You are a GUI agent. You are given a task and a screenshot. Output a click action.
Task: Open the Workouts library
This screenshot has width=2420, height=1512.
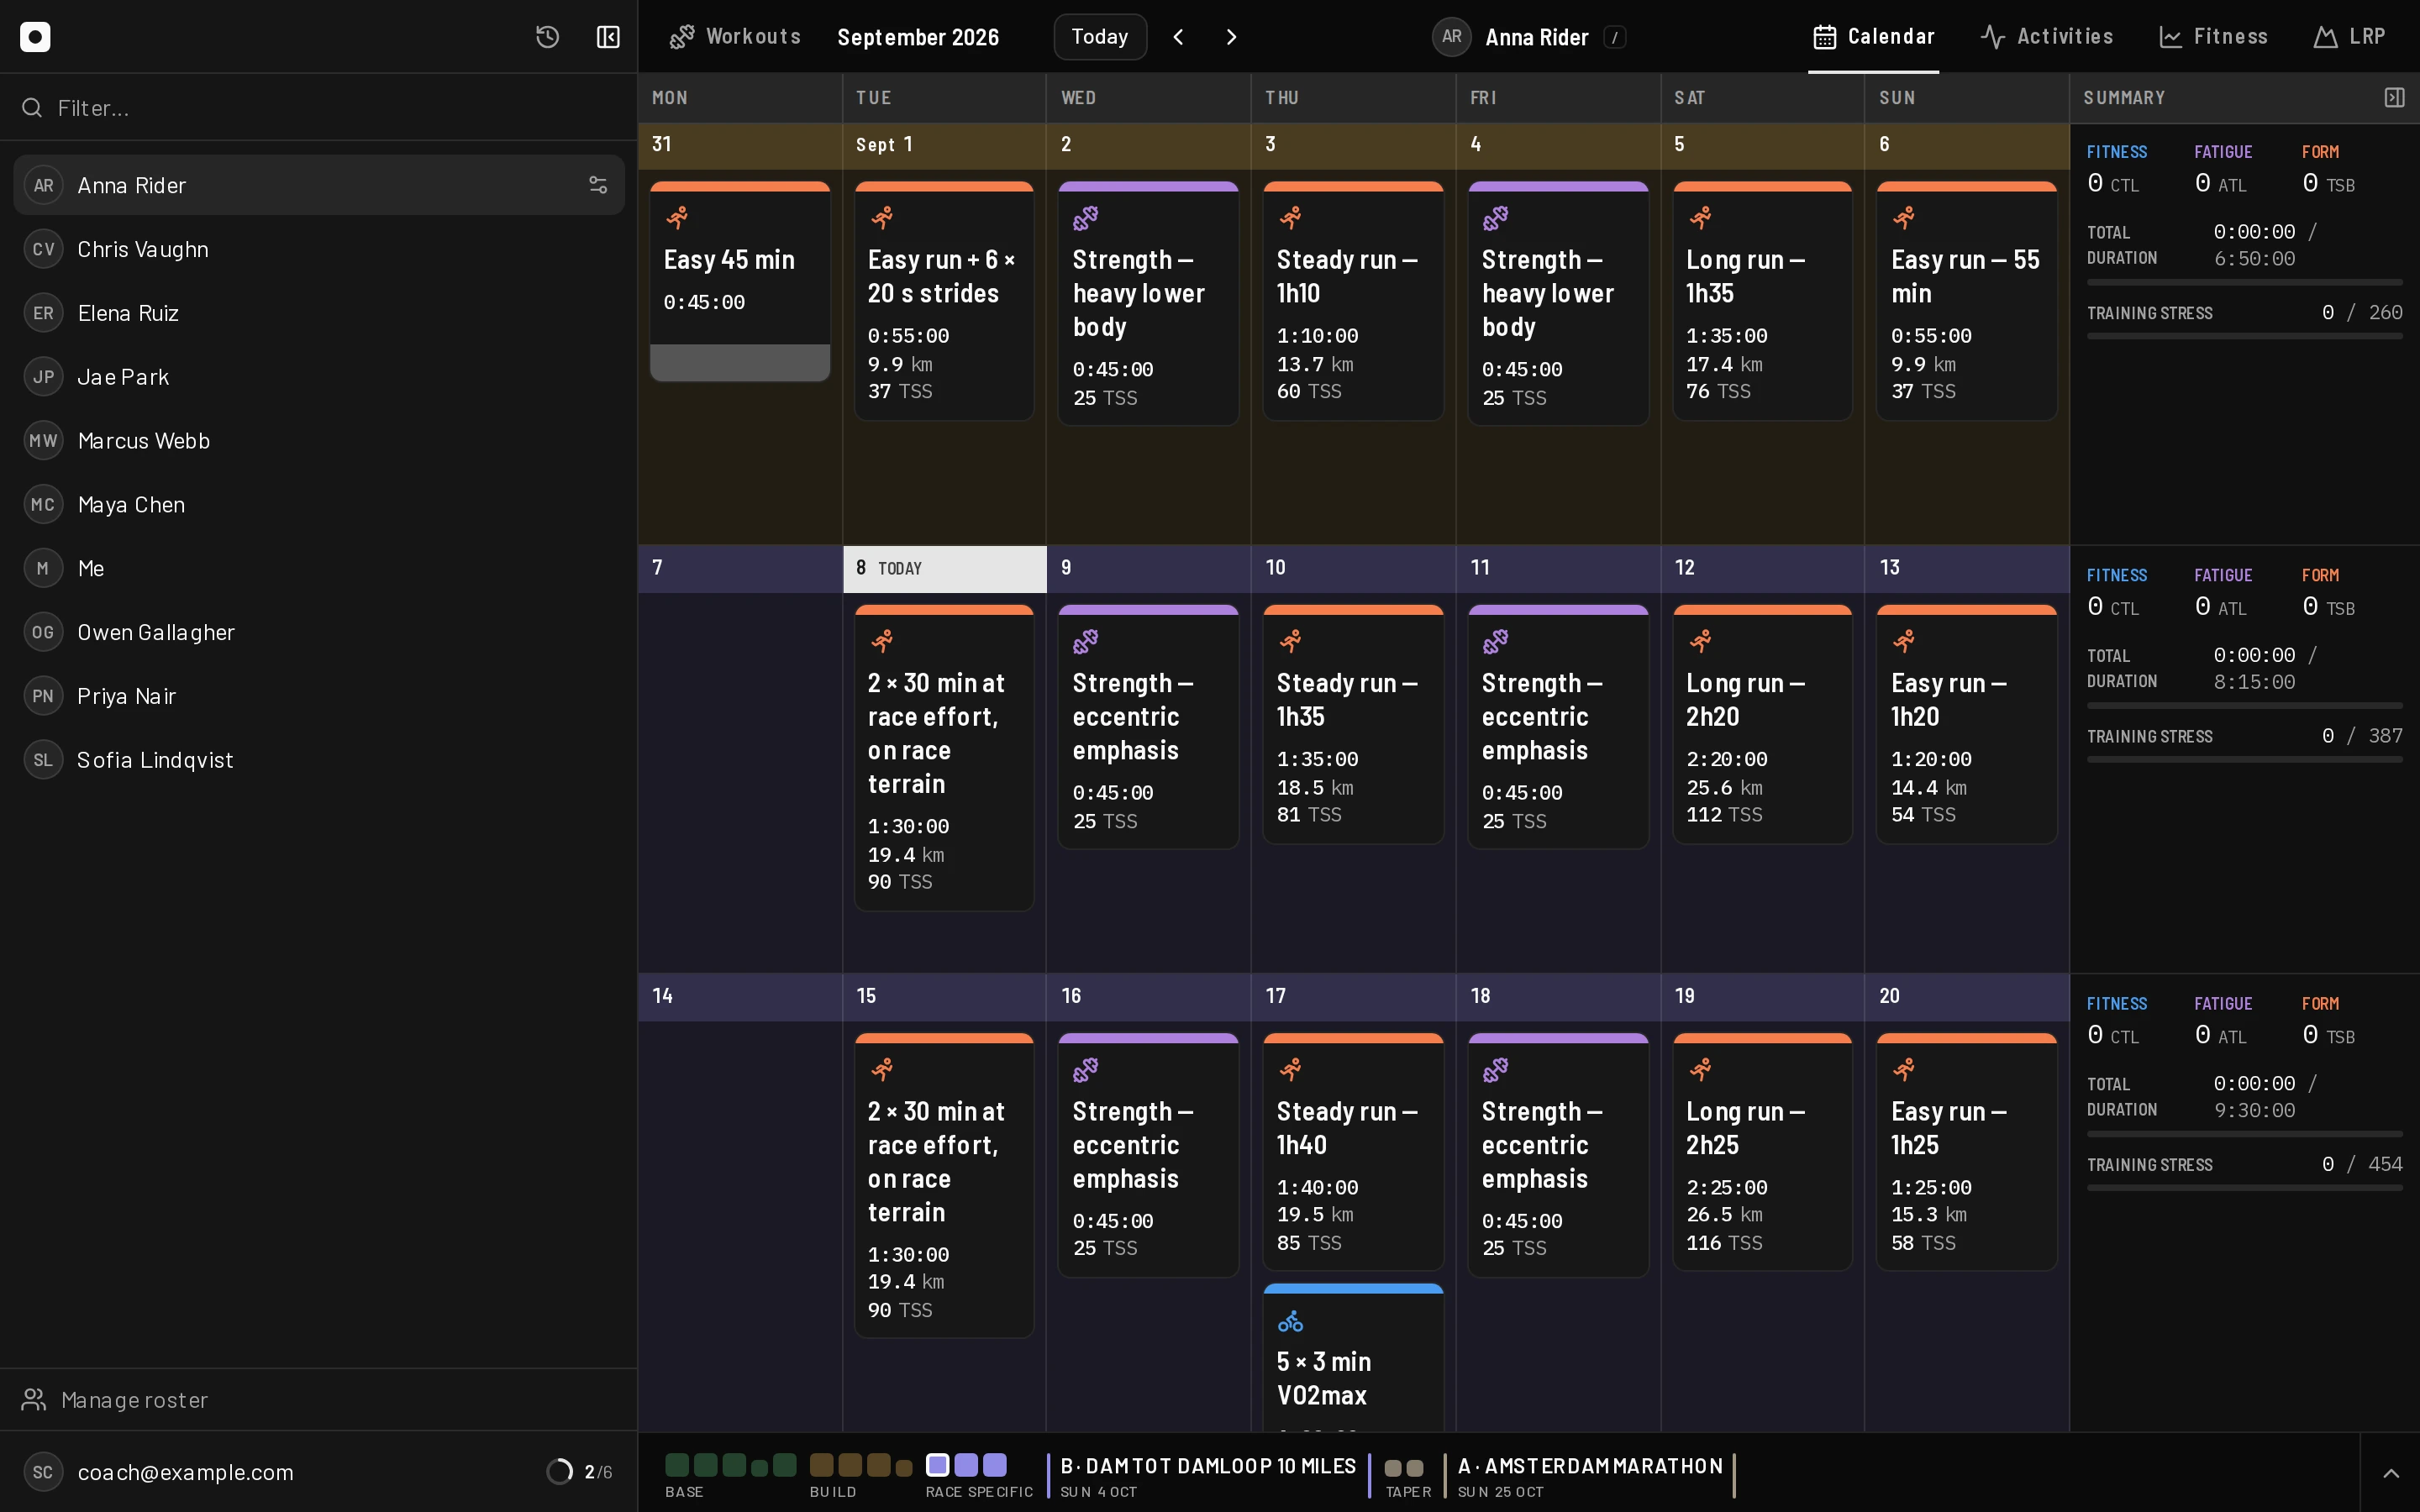[x=735, y=37]
